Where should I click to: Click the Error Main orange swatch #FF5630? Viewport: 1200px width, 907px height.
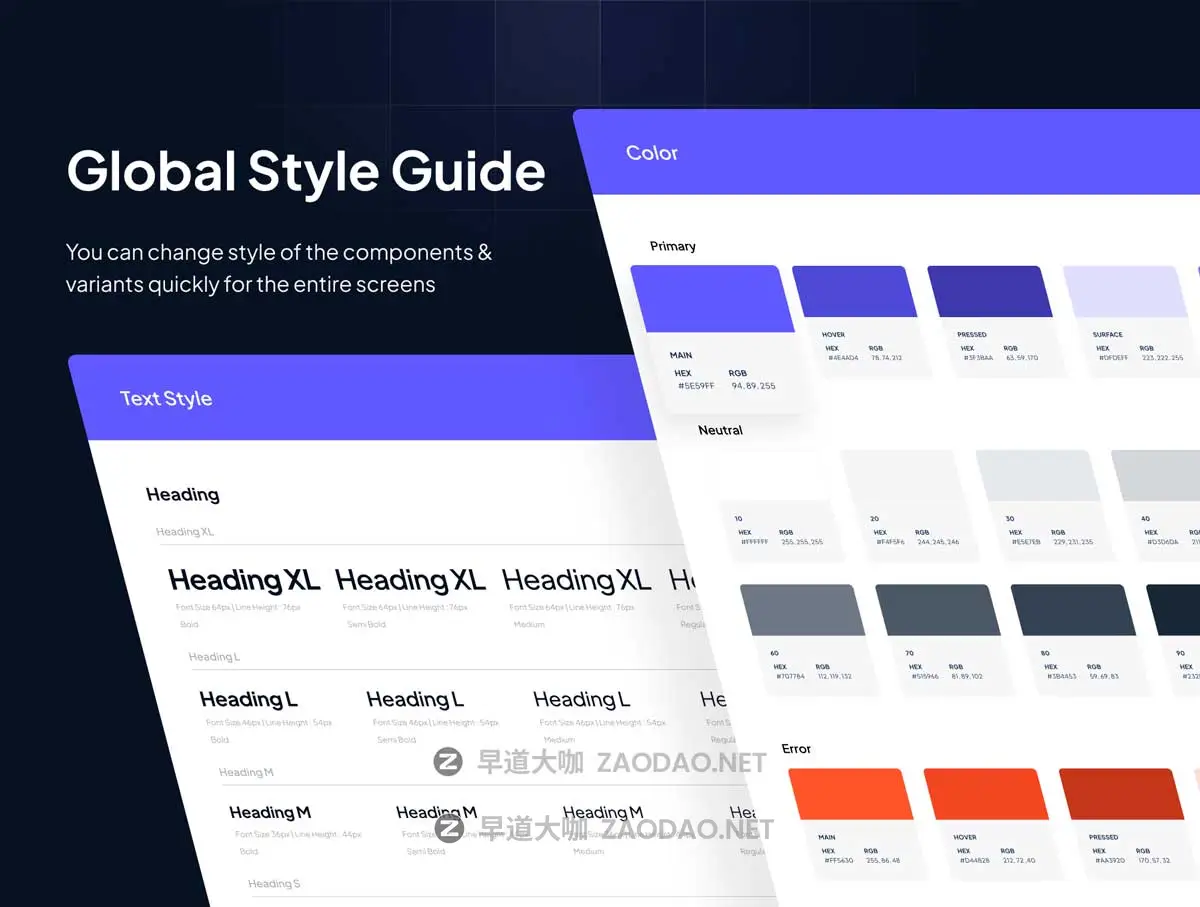tap(850, 794)
